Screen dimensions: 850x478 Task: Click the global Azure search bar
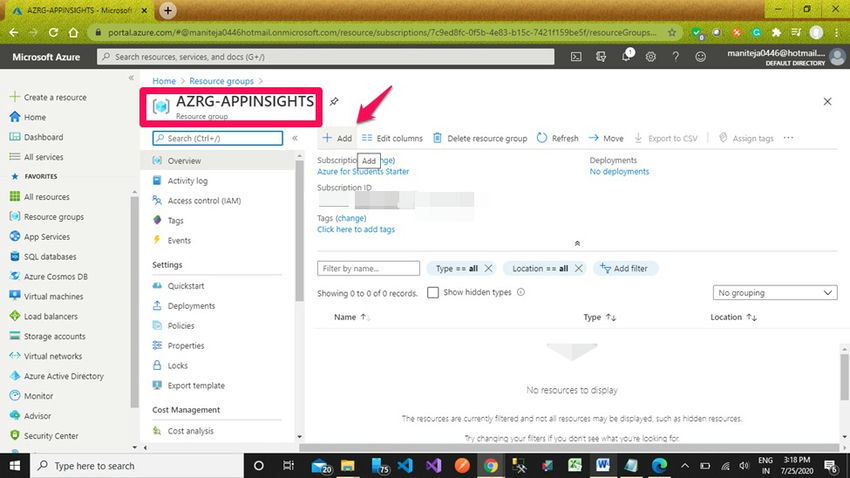[x=325, y=56]
